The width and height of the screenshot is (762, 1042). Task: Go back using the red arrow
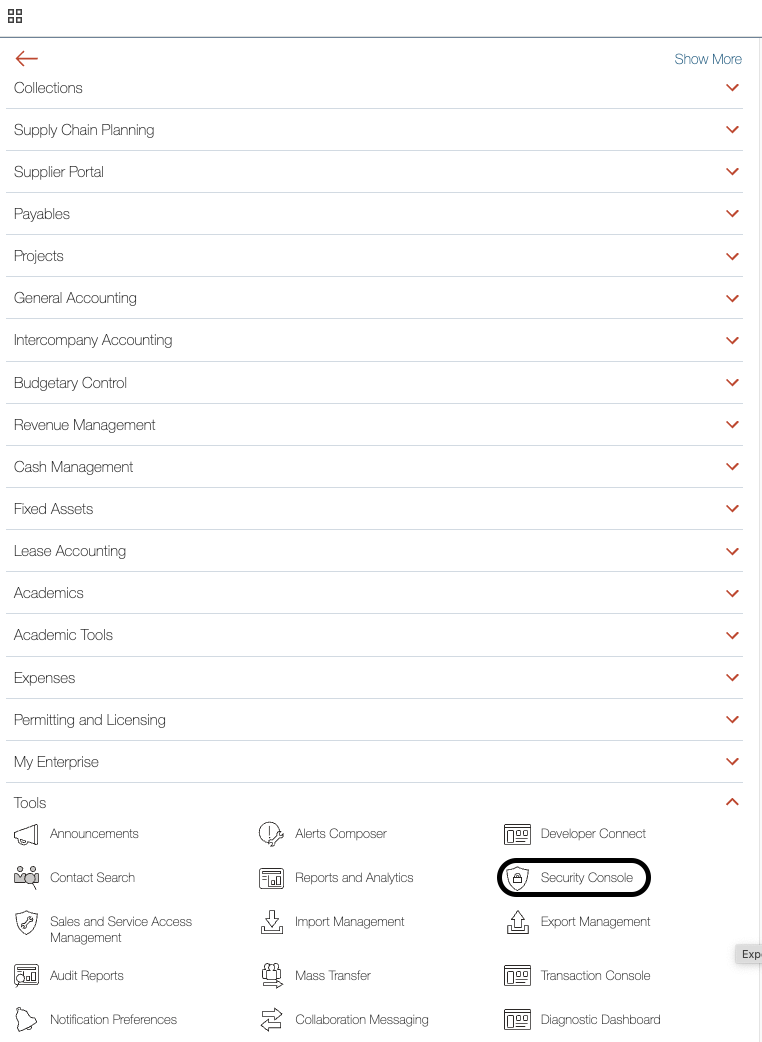tap(27, 59)
